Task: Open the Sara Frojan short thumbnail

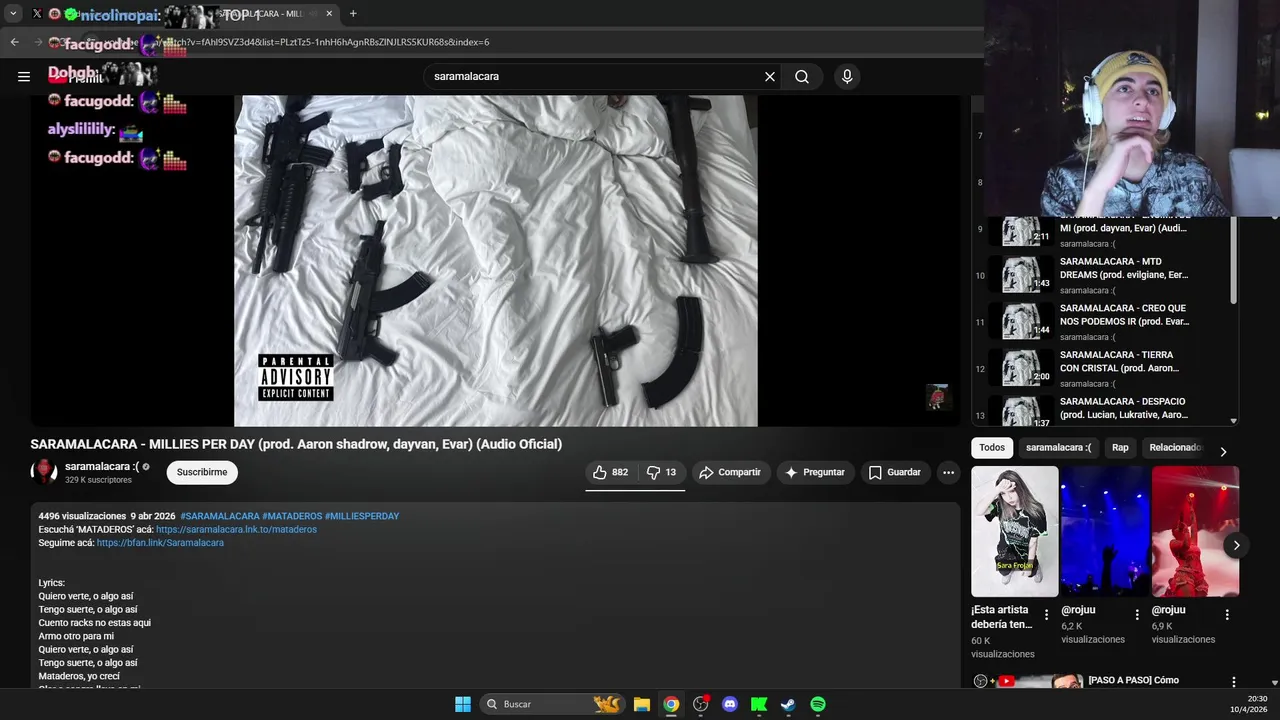Action: pos(1014,531)
